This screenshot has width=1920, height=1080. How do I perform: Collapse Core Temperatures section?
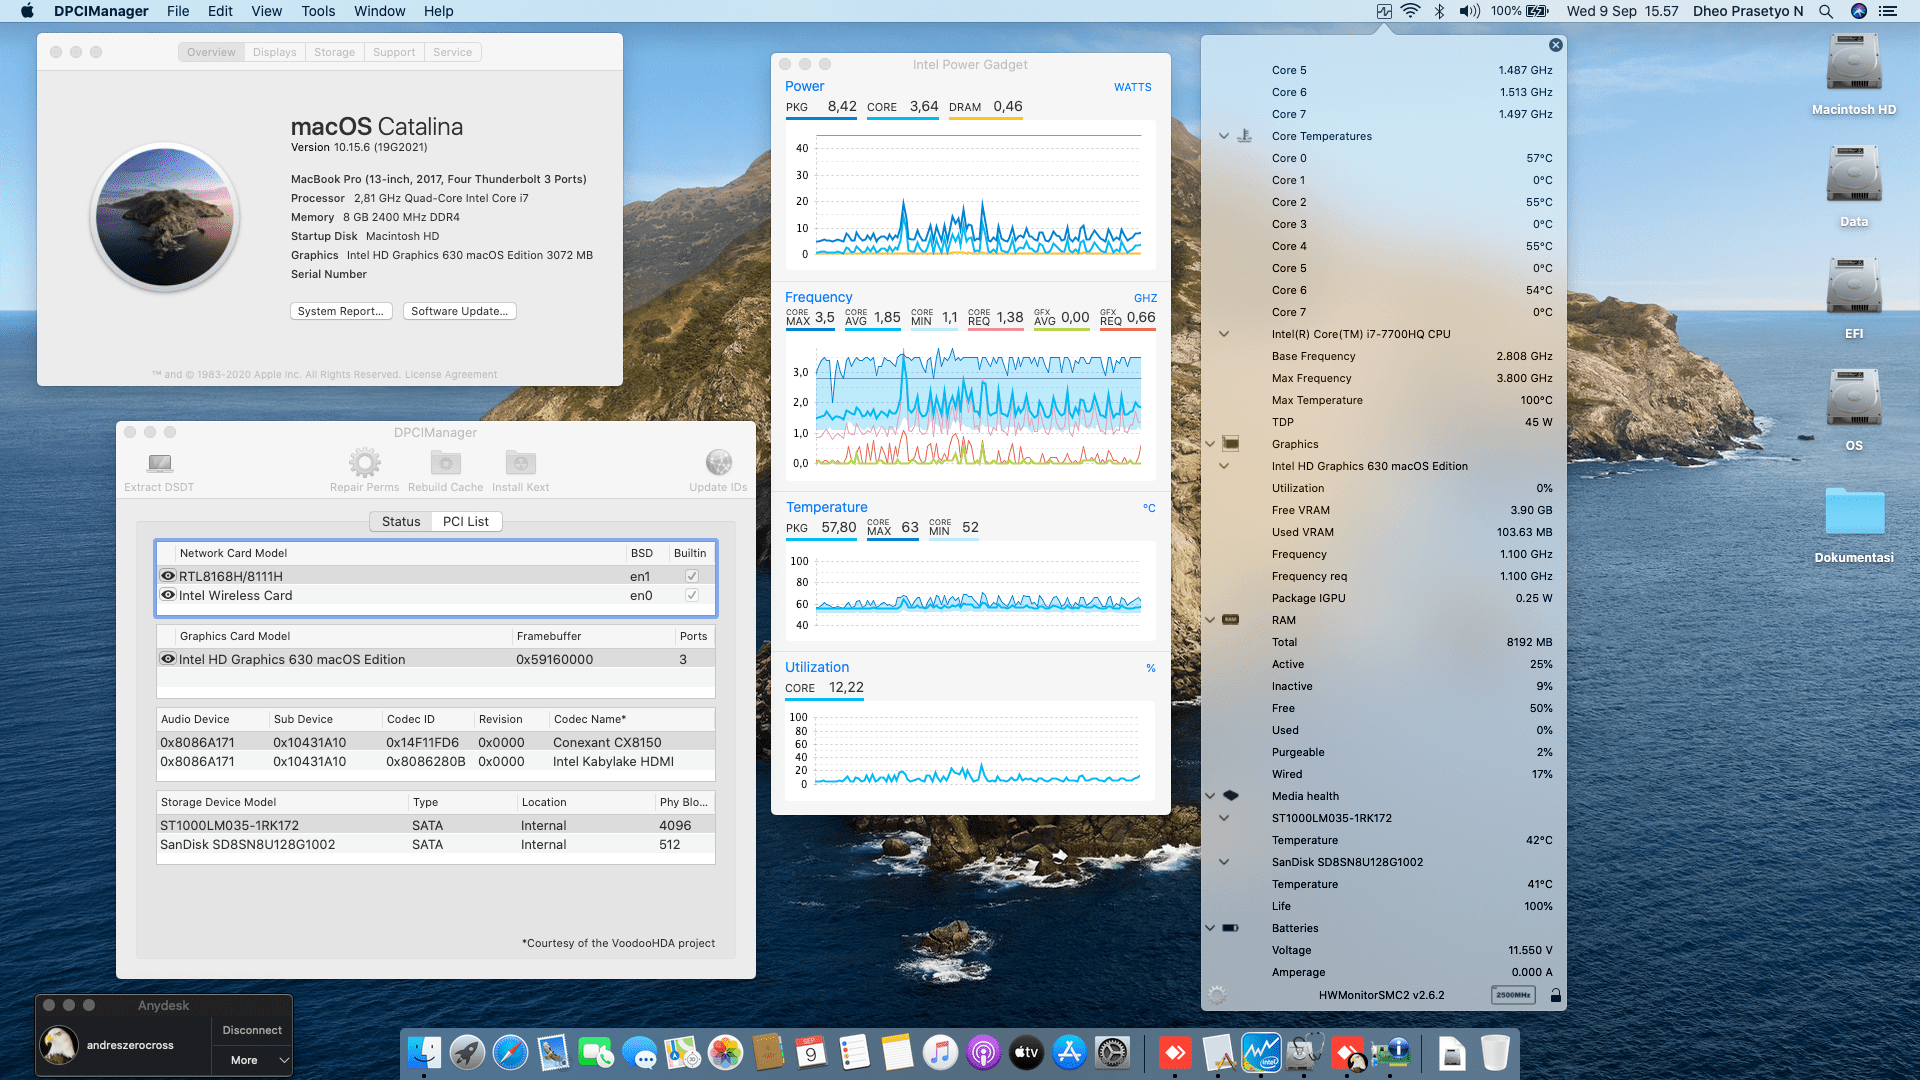click(1223, 136)
